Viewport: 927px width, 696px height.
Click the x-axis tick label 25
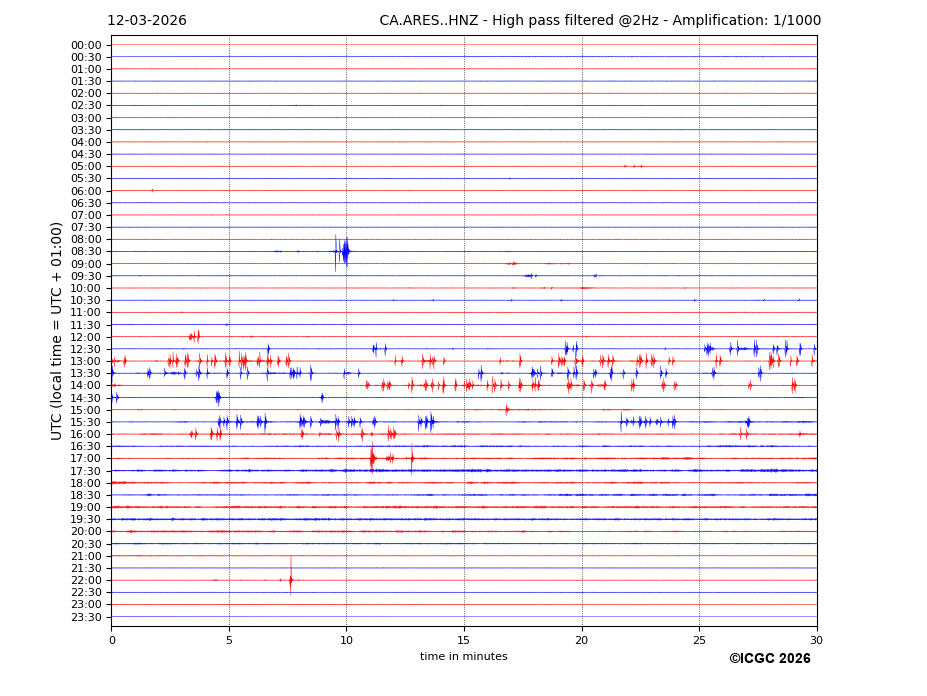coord(699,640)
